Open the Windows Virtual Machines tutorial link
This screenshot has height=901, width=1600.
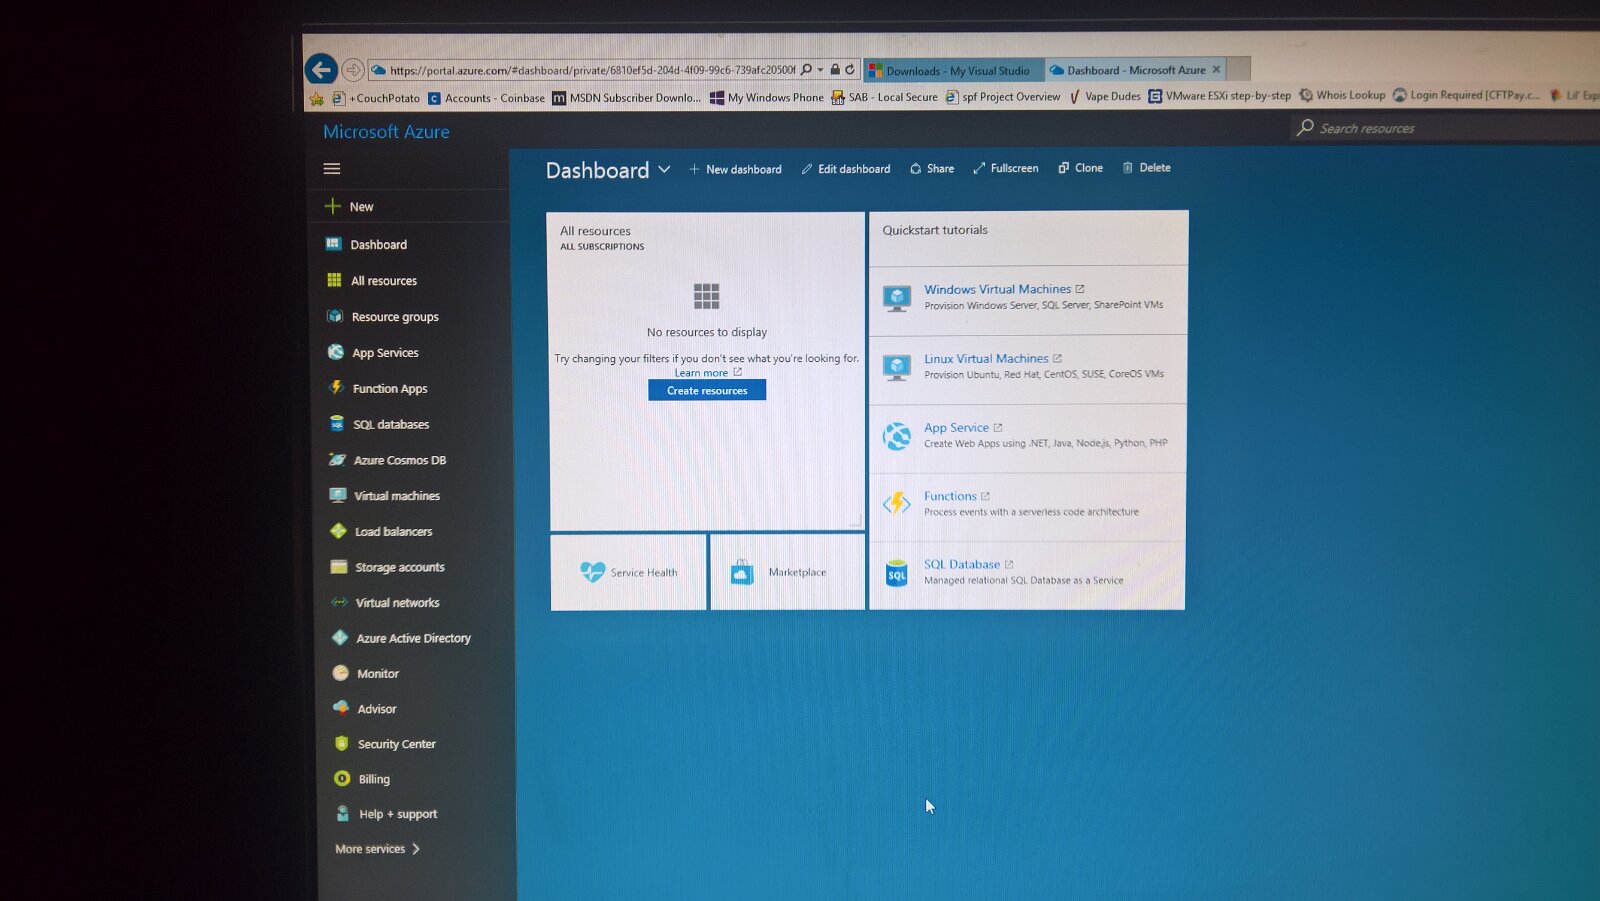[997, 289]
